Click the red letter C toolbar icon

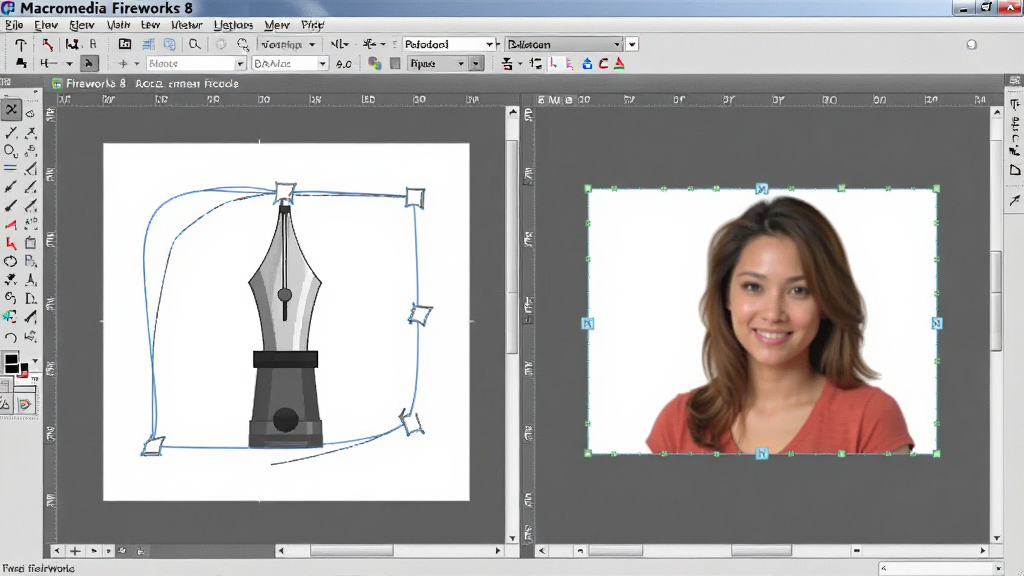click(x=603, y=63)
